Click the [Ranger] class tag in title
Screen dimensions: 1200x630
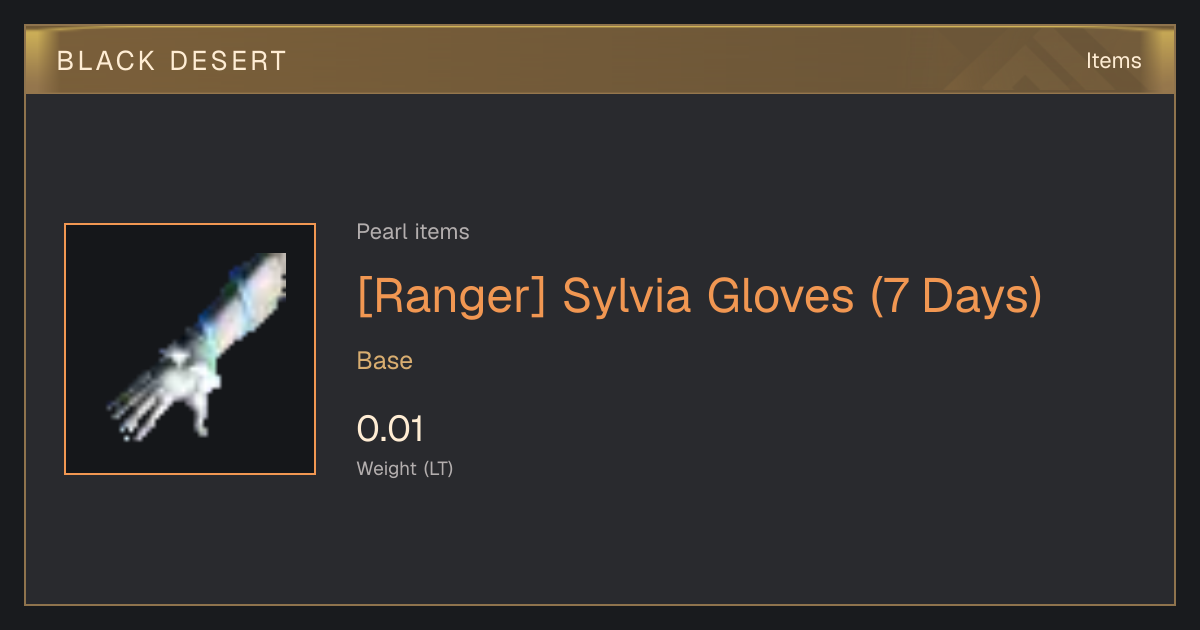point(451,296)
